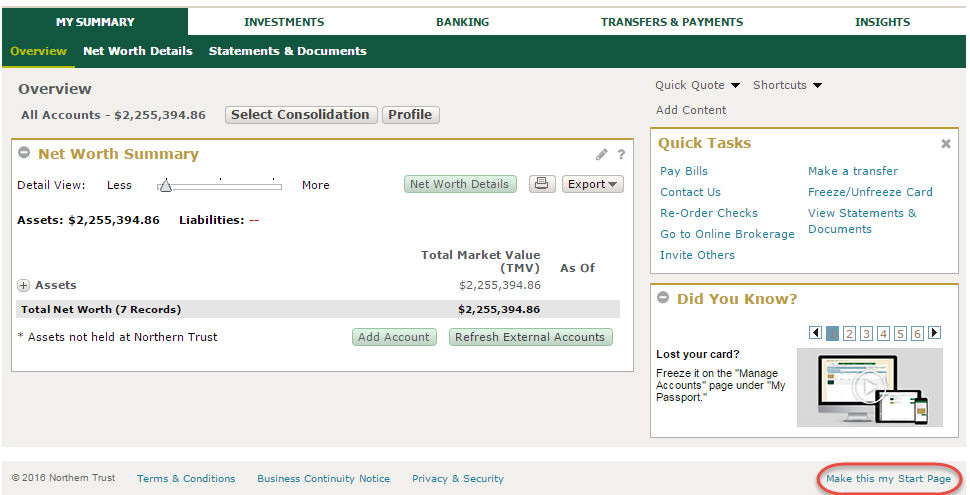Click the All Accounts - $2,255,394.86 text

tap(113, 115)
